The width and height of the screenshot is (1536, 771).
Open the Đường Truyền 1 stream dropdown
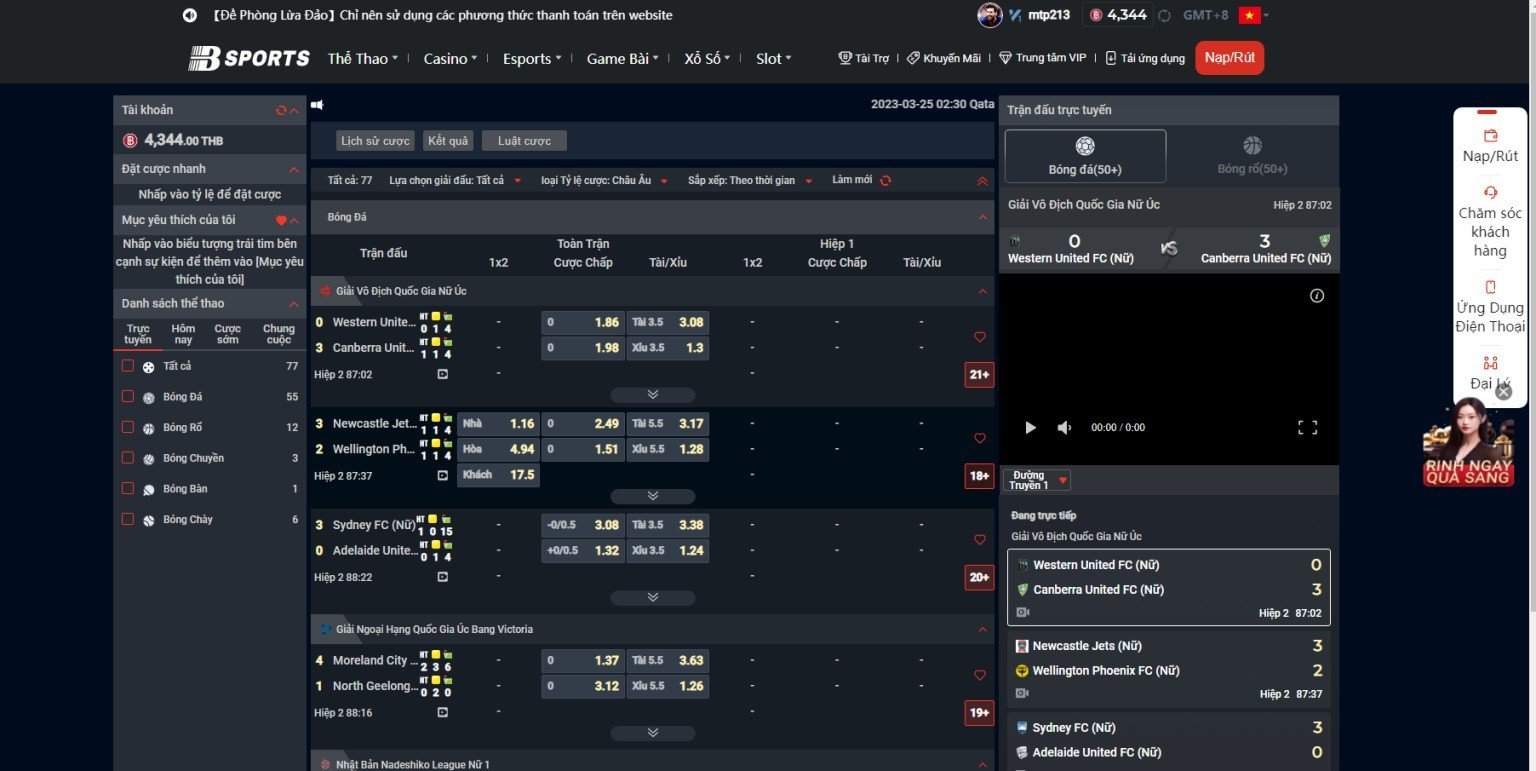[1037, 480]
